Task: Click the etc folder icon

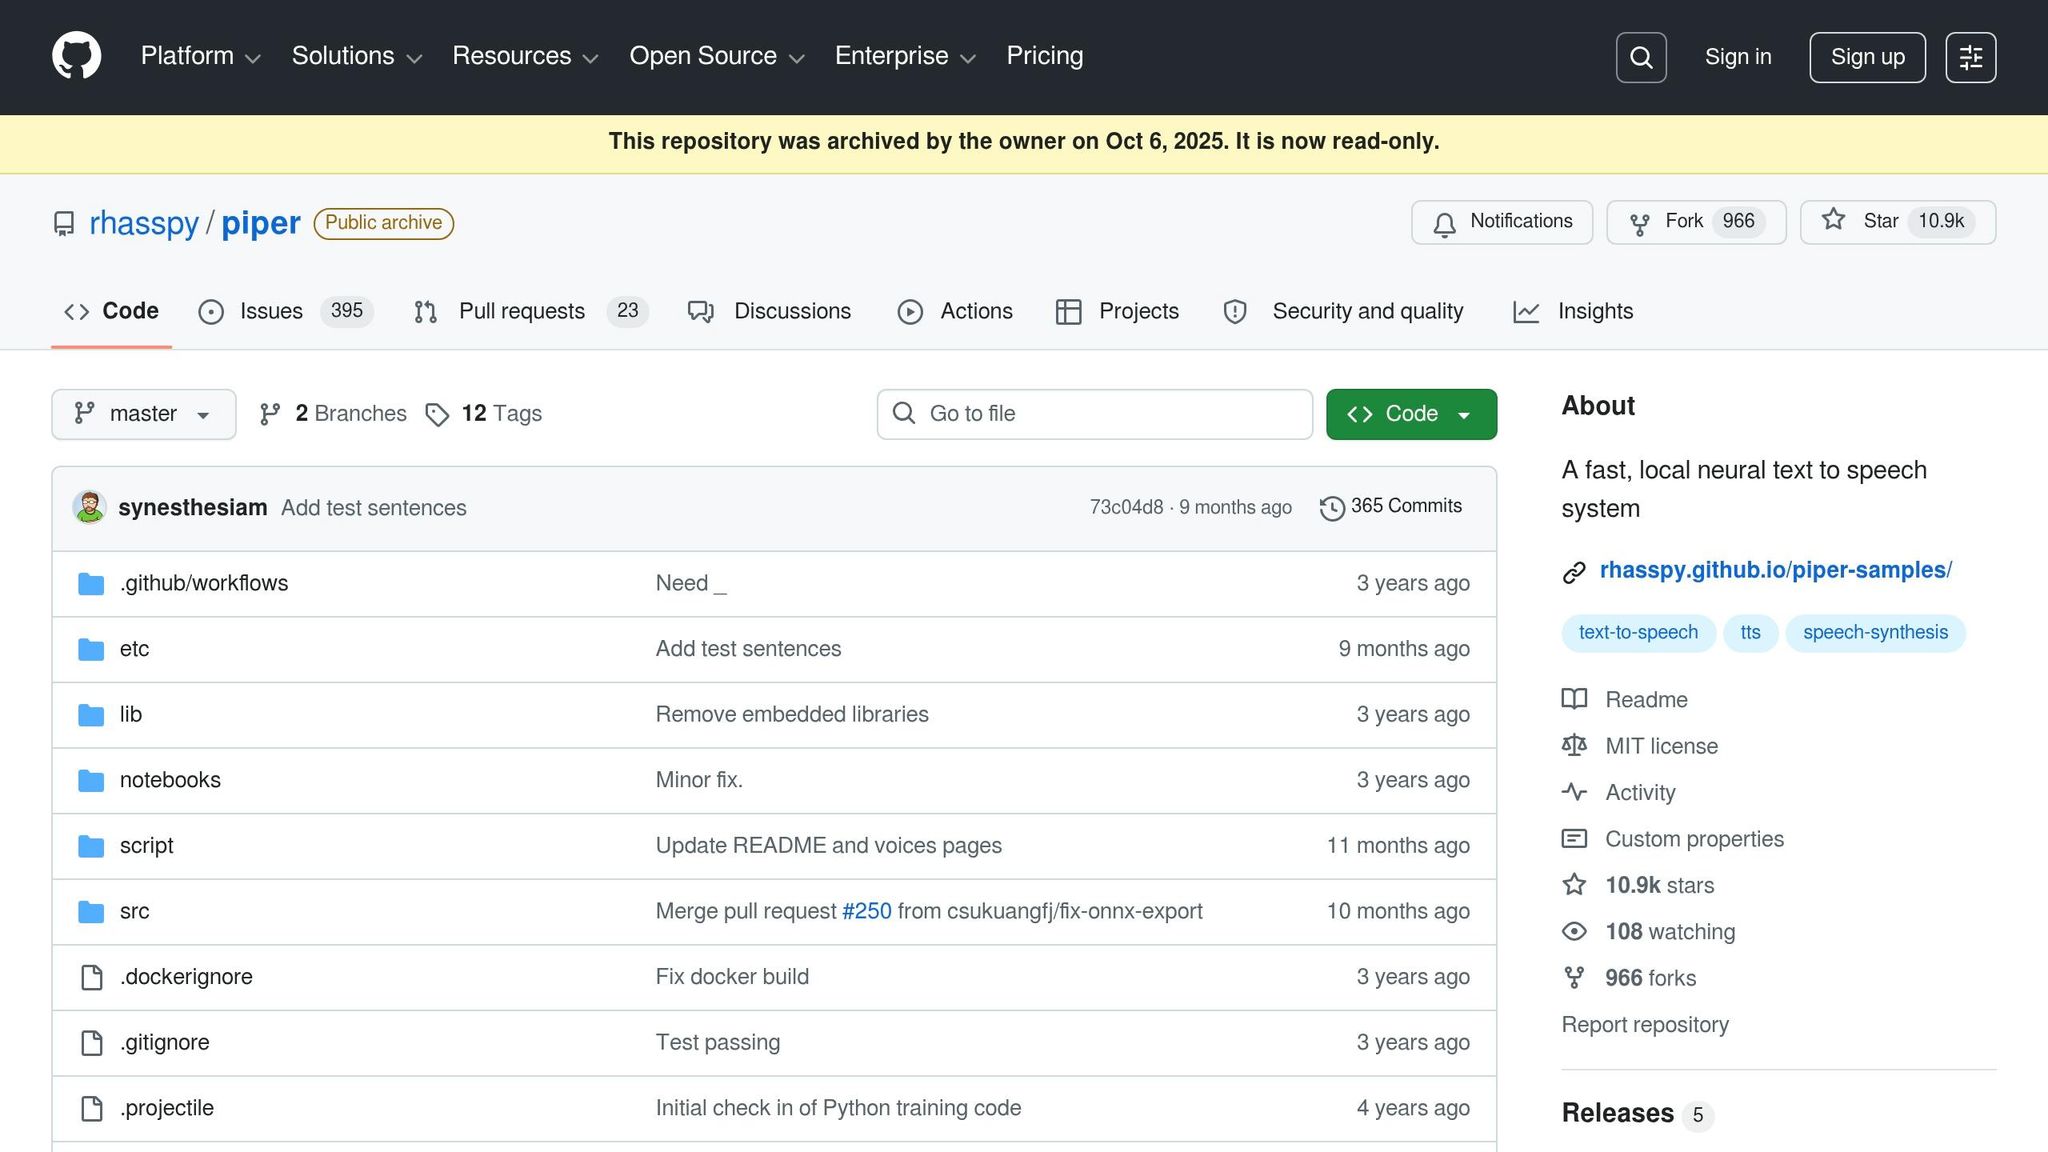Action: pos(91,650)
